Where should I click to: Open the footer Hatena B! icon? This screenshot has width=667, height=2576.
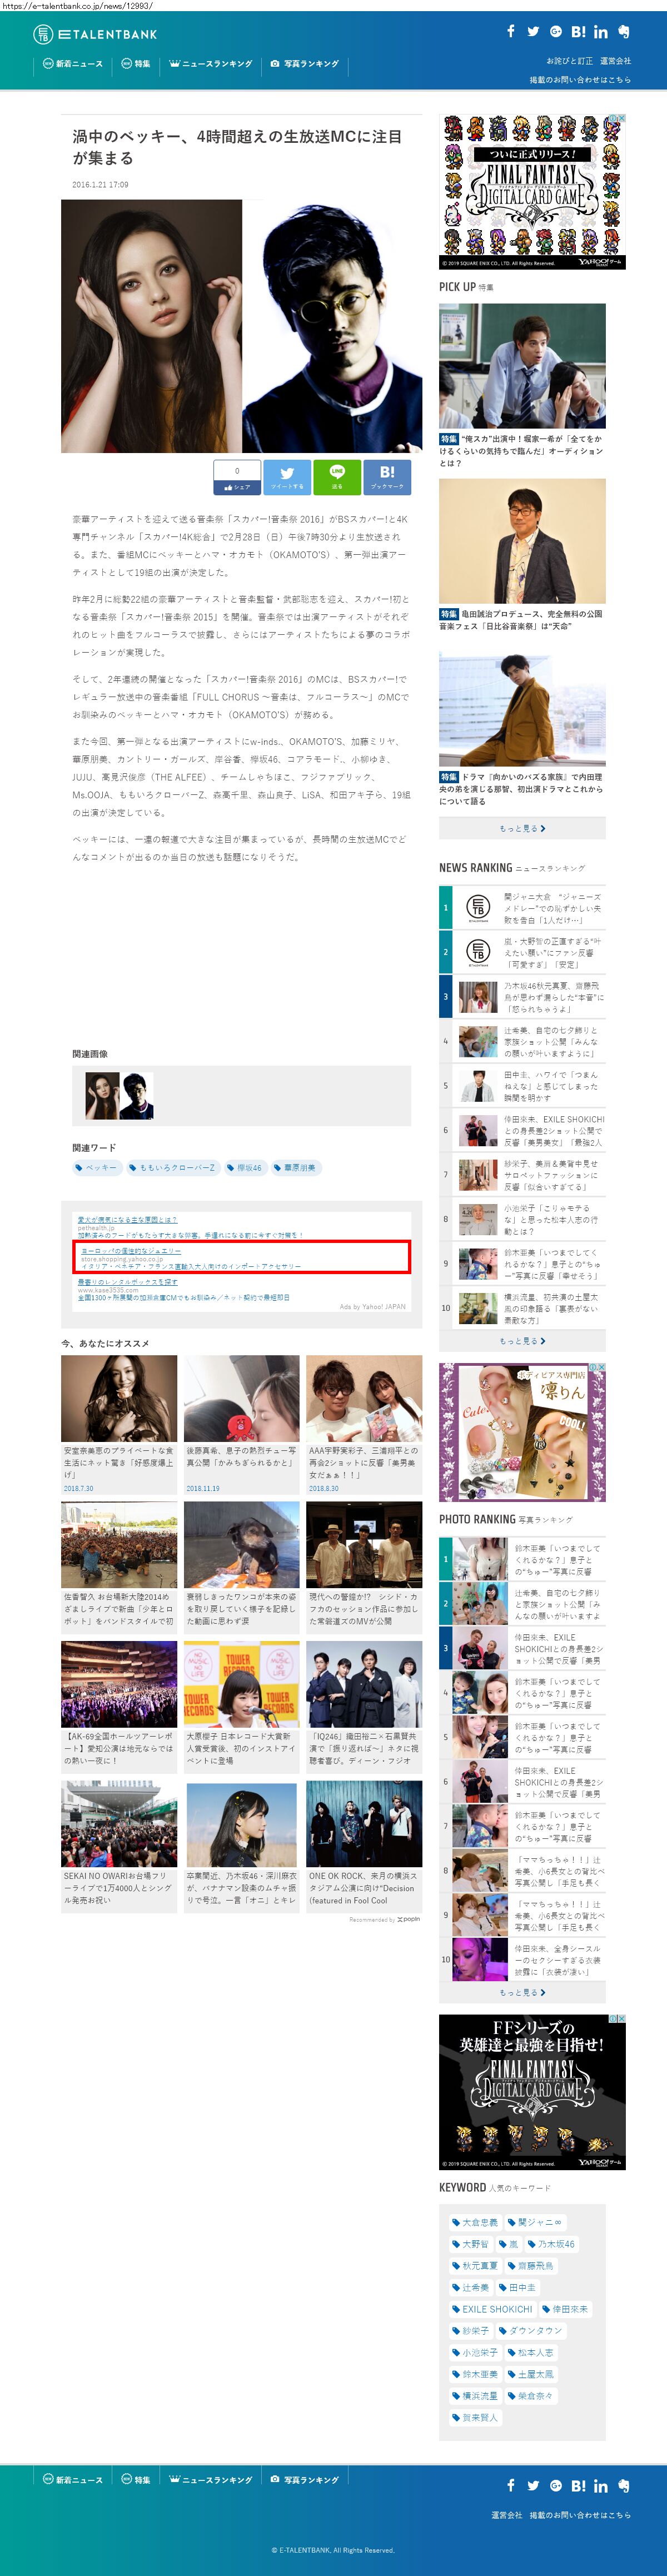pos(578,2485)
